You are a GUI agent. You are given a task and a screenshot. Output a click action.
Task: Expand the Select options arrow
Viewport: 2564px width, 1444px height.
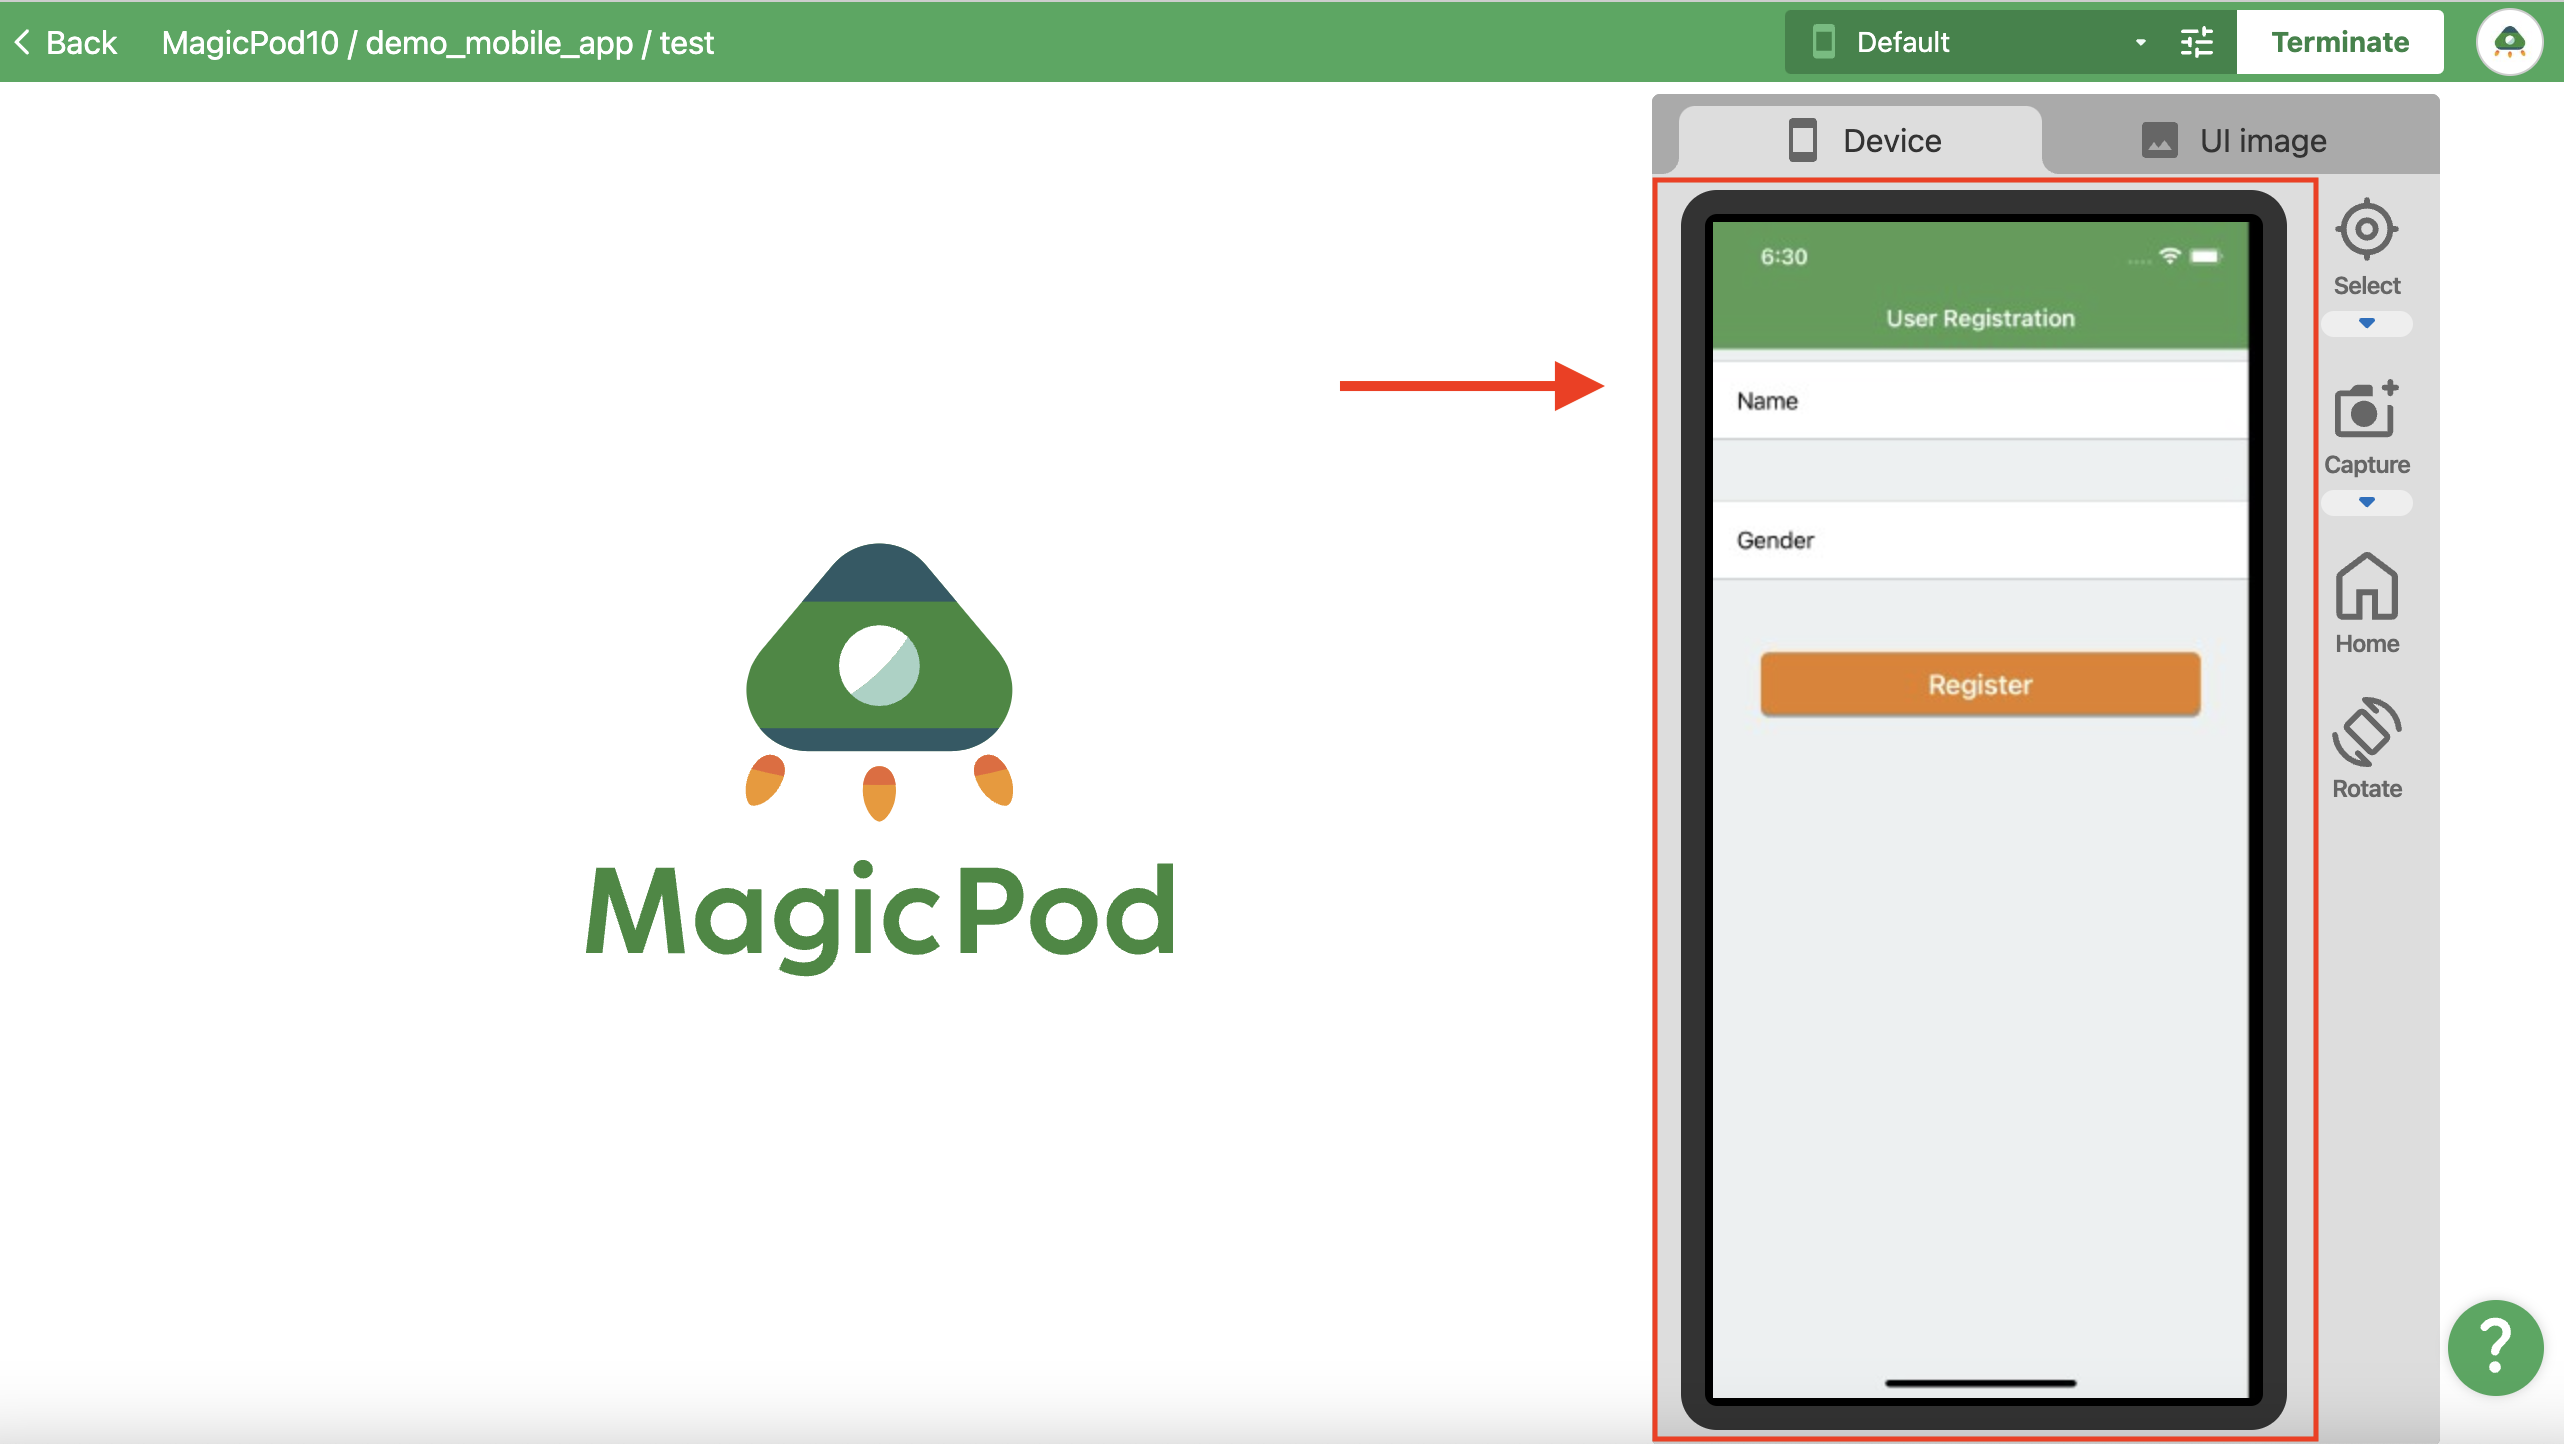(2366, 323)
